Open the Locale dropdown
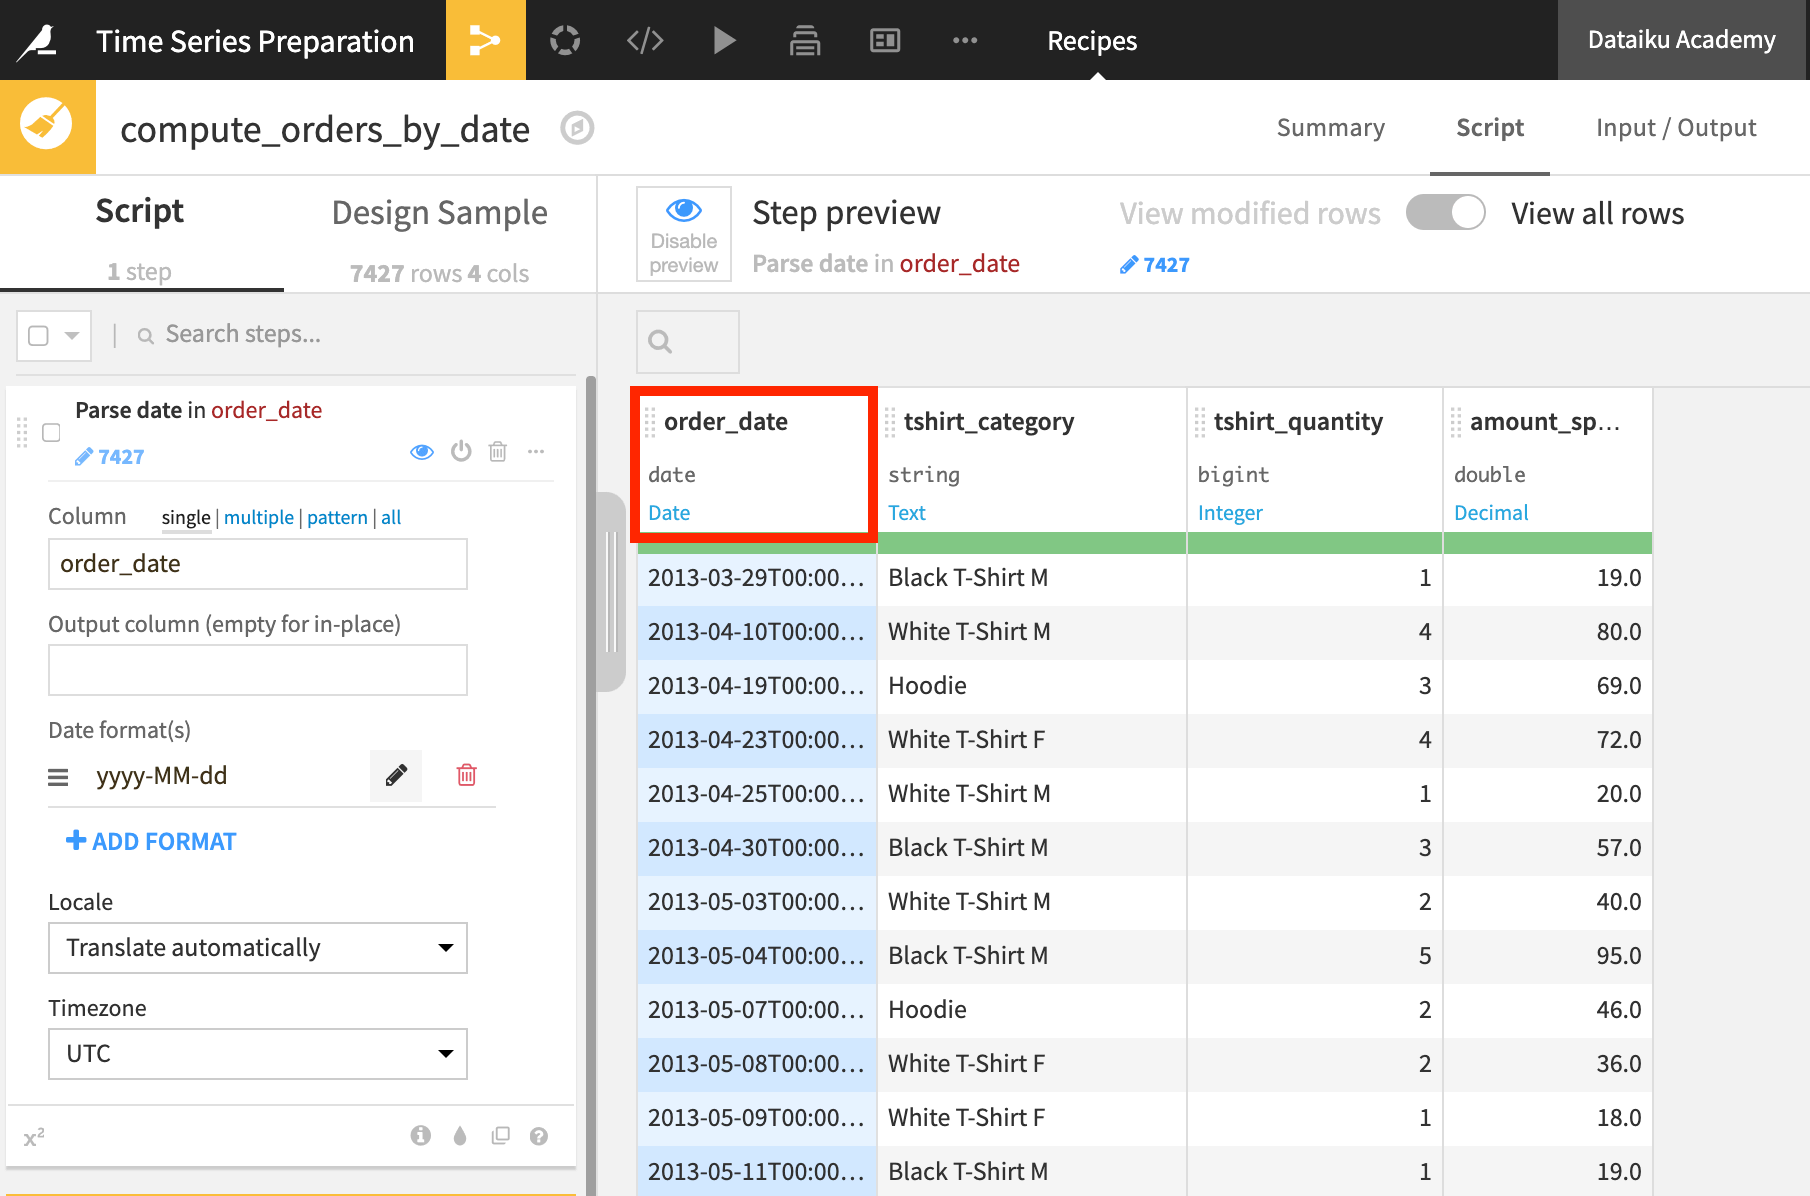 (257, 948)
